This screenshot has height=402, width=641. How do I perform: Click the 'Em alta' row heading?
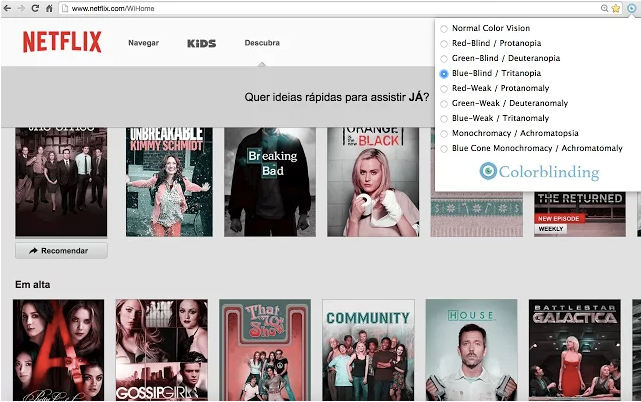33,285
